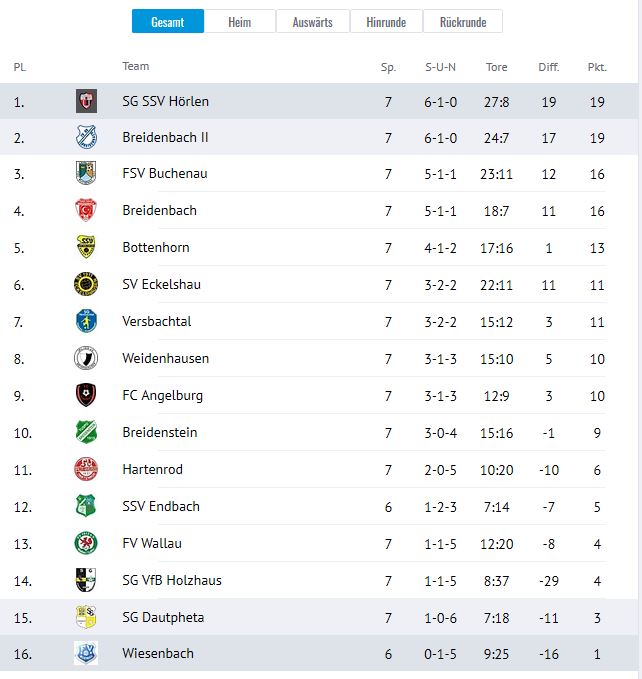
Task: Click the SG Dautpheta team name
Action: [x=163, y=617]
